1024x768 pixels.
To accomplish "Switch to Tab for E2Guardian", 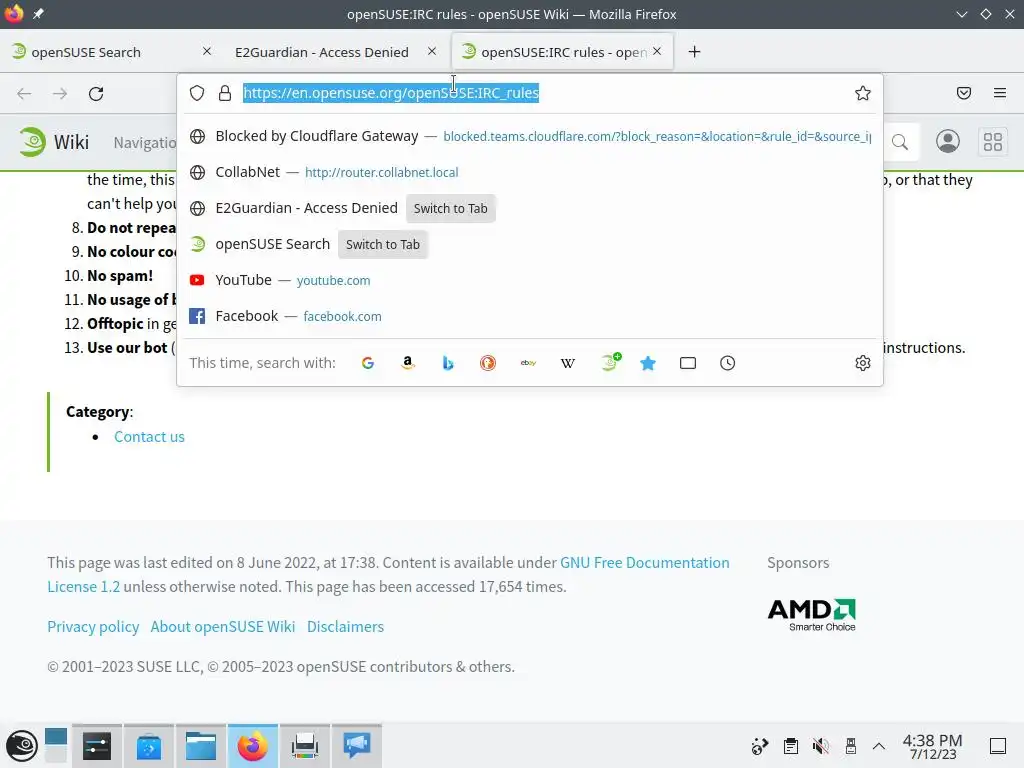I will tap(451, 208).
